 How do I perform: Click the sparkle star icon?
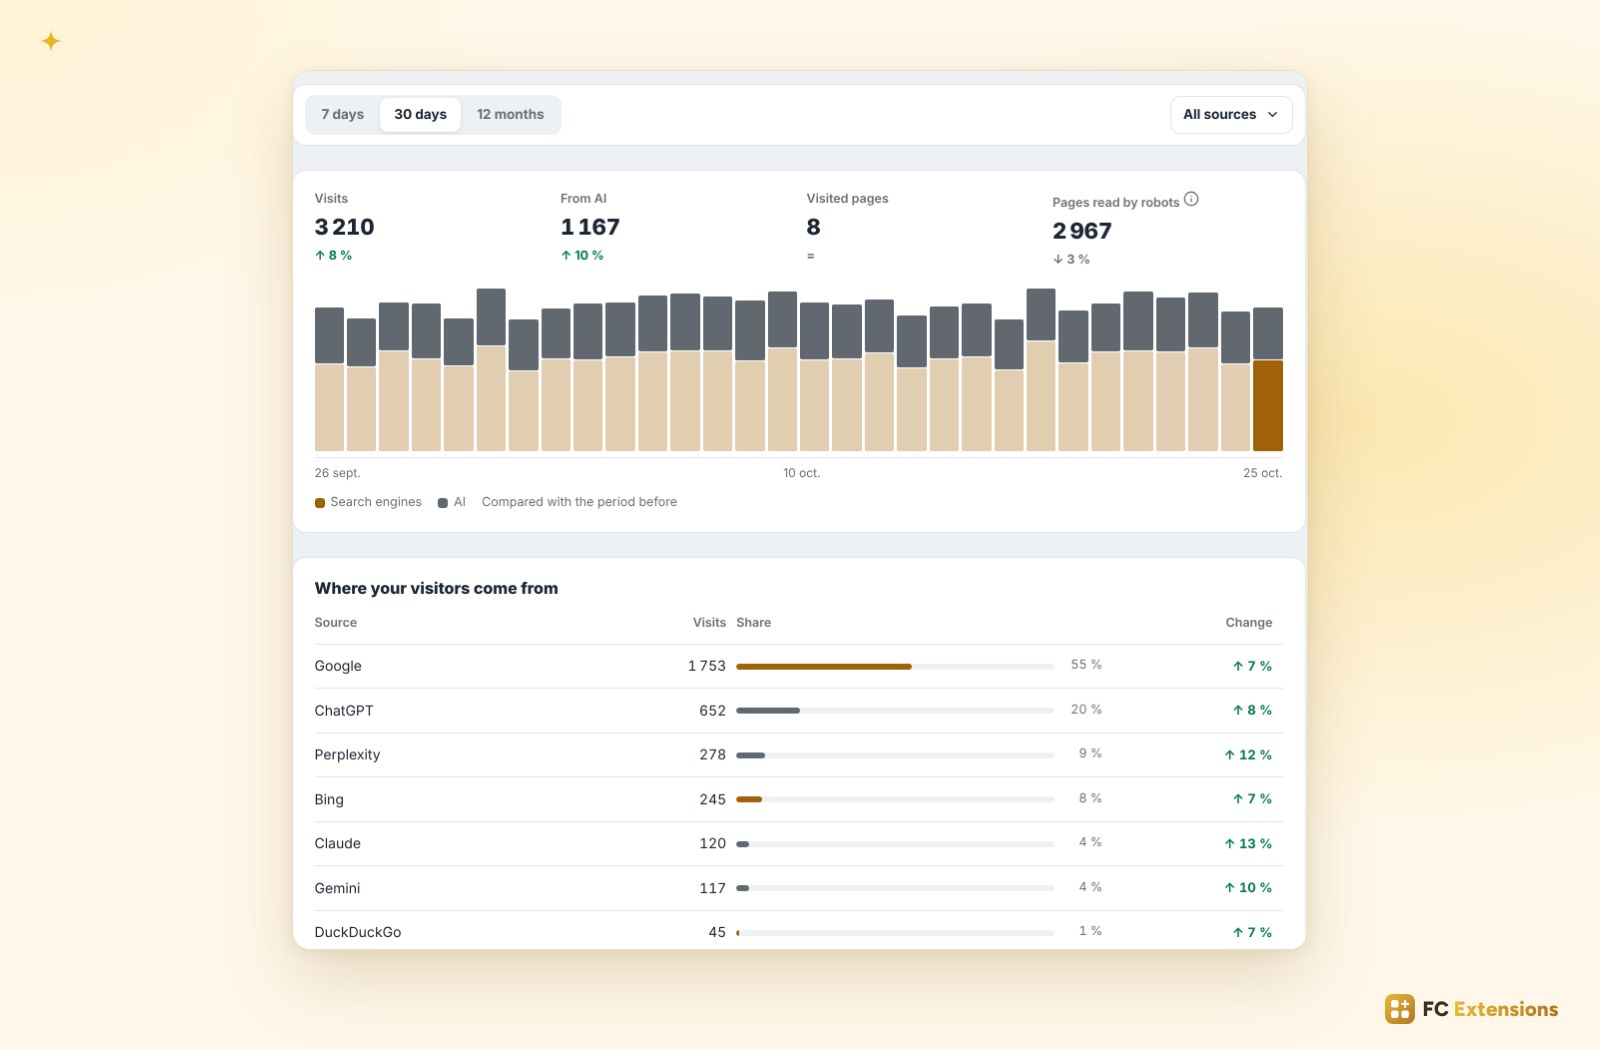pos(51,41)
